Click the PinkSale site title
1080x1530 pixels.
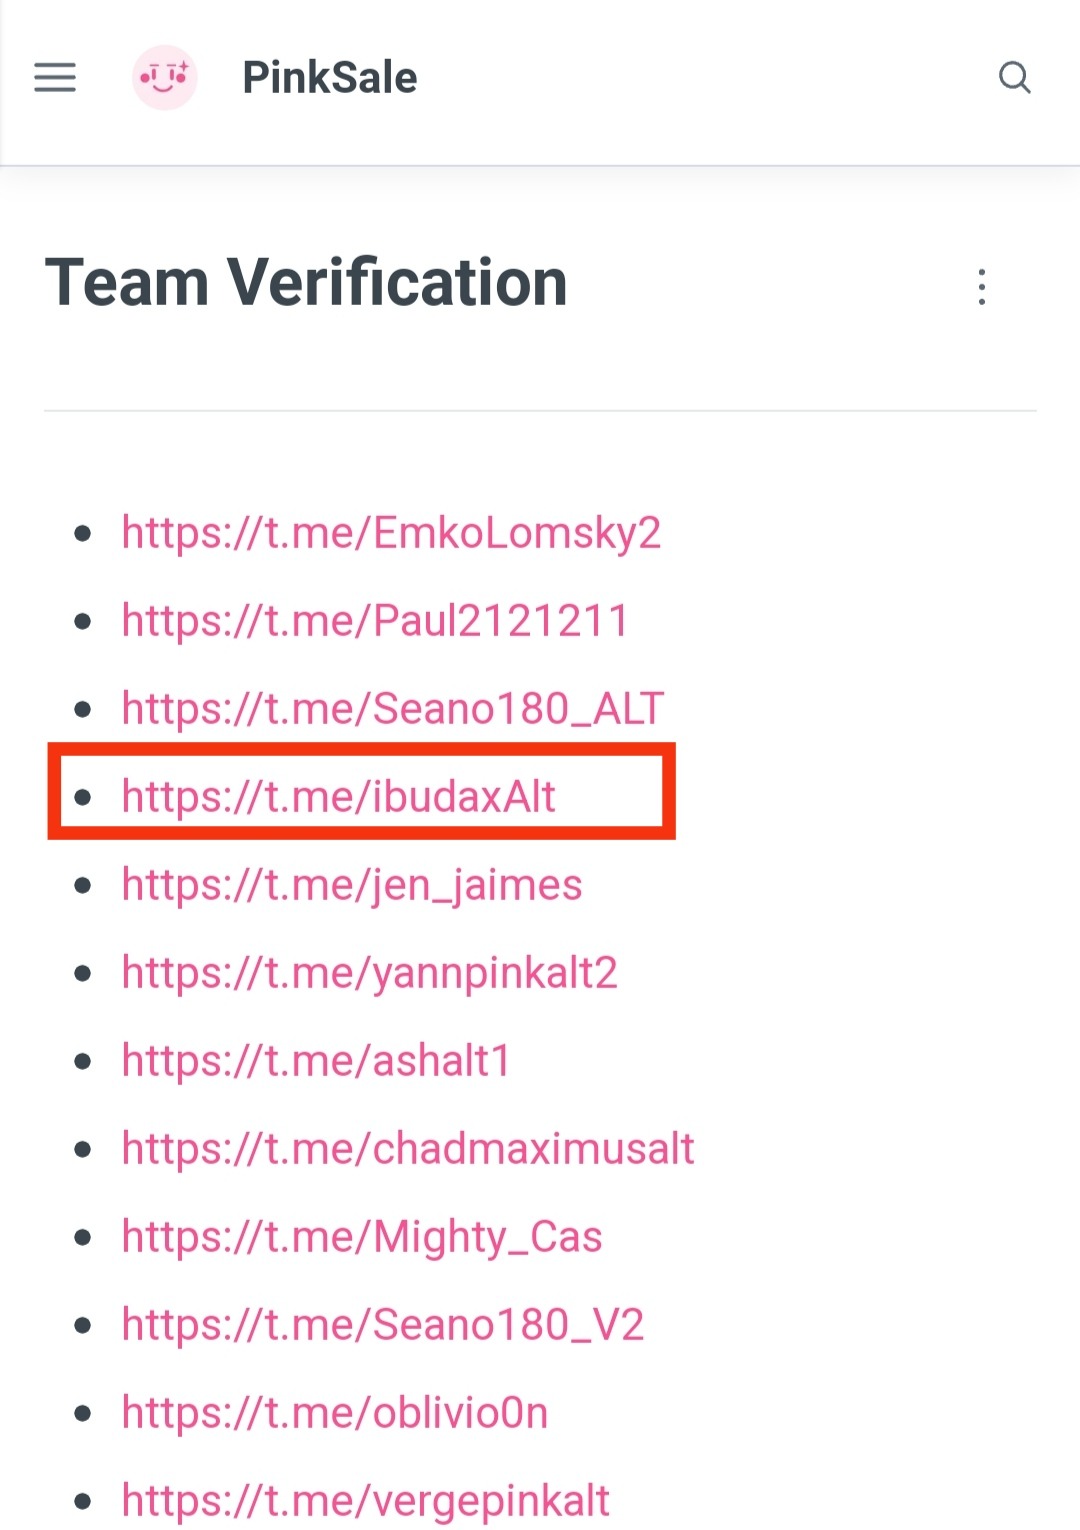click(329, 78)
